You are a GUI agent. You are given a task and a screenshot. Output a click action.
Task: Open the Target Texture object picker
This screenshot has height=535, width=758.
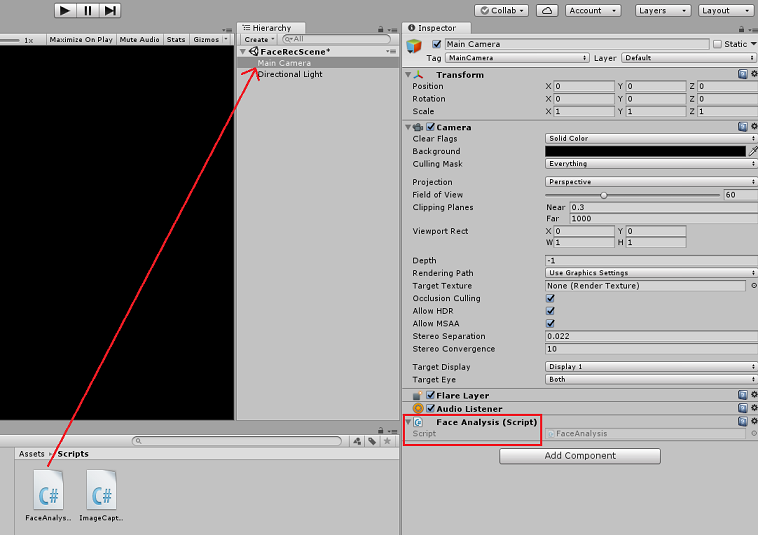pos(754,286)
